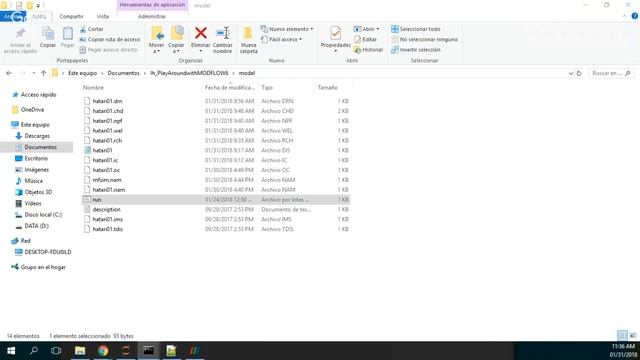Sort by Fecha de modificación column
Image resolution: width=640 pixels, height=360 pixels.
[229, 87]
